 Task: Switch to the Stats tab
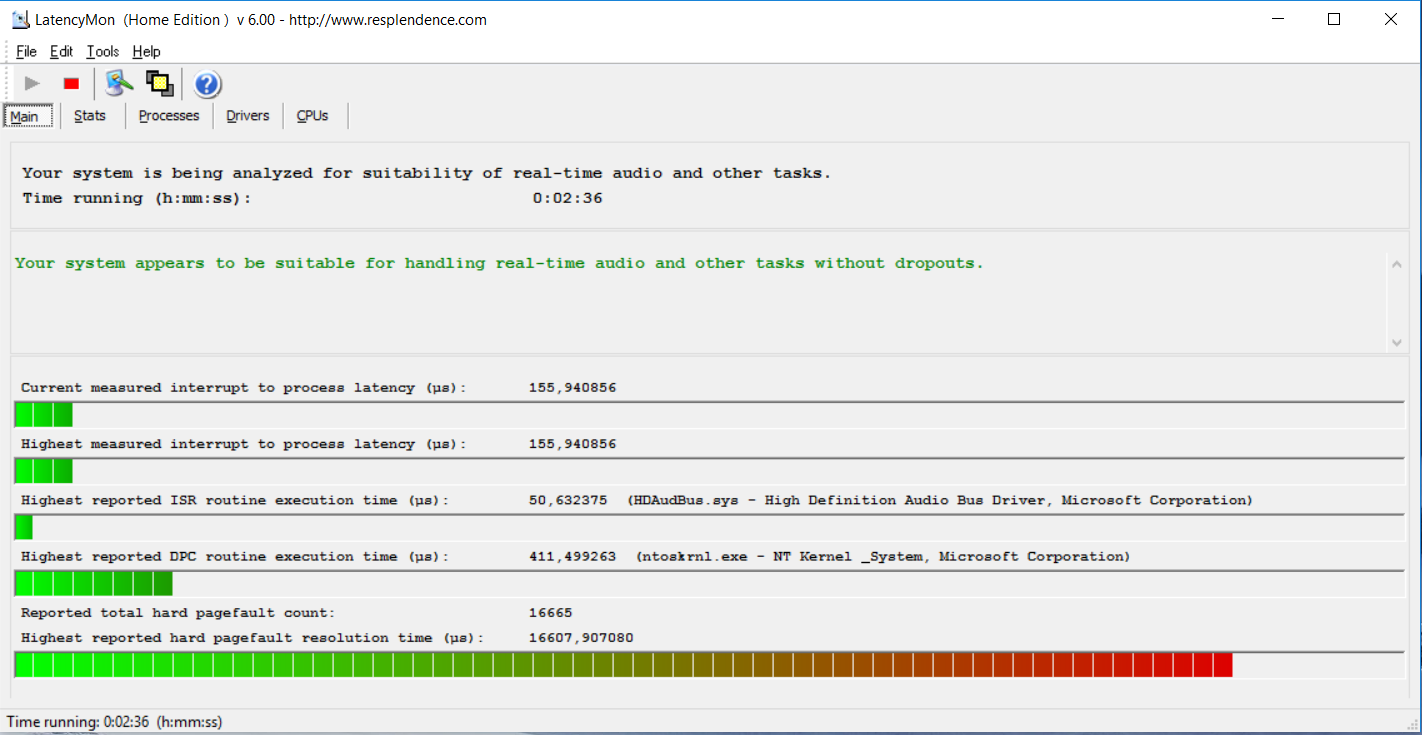(x=90, y=116)
